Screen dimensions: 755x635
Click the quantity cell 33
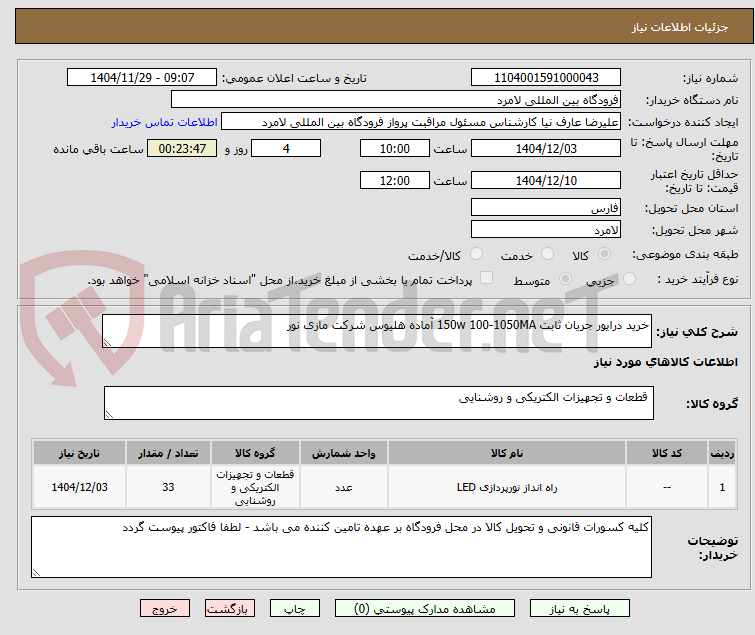coord(168,487)
